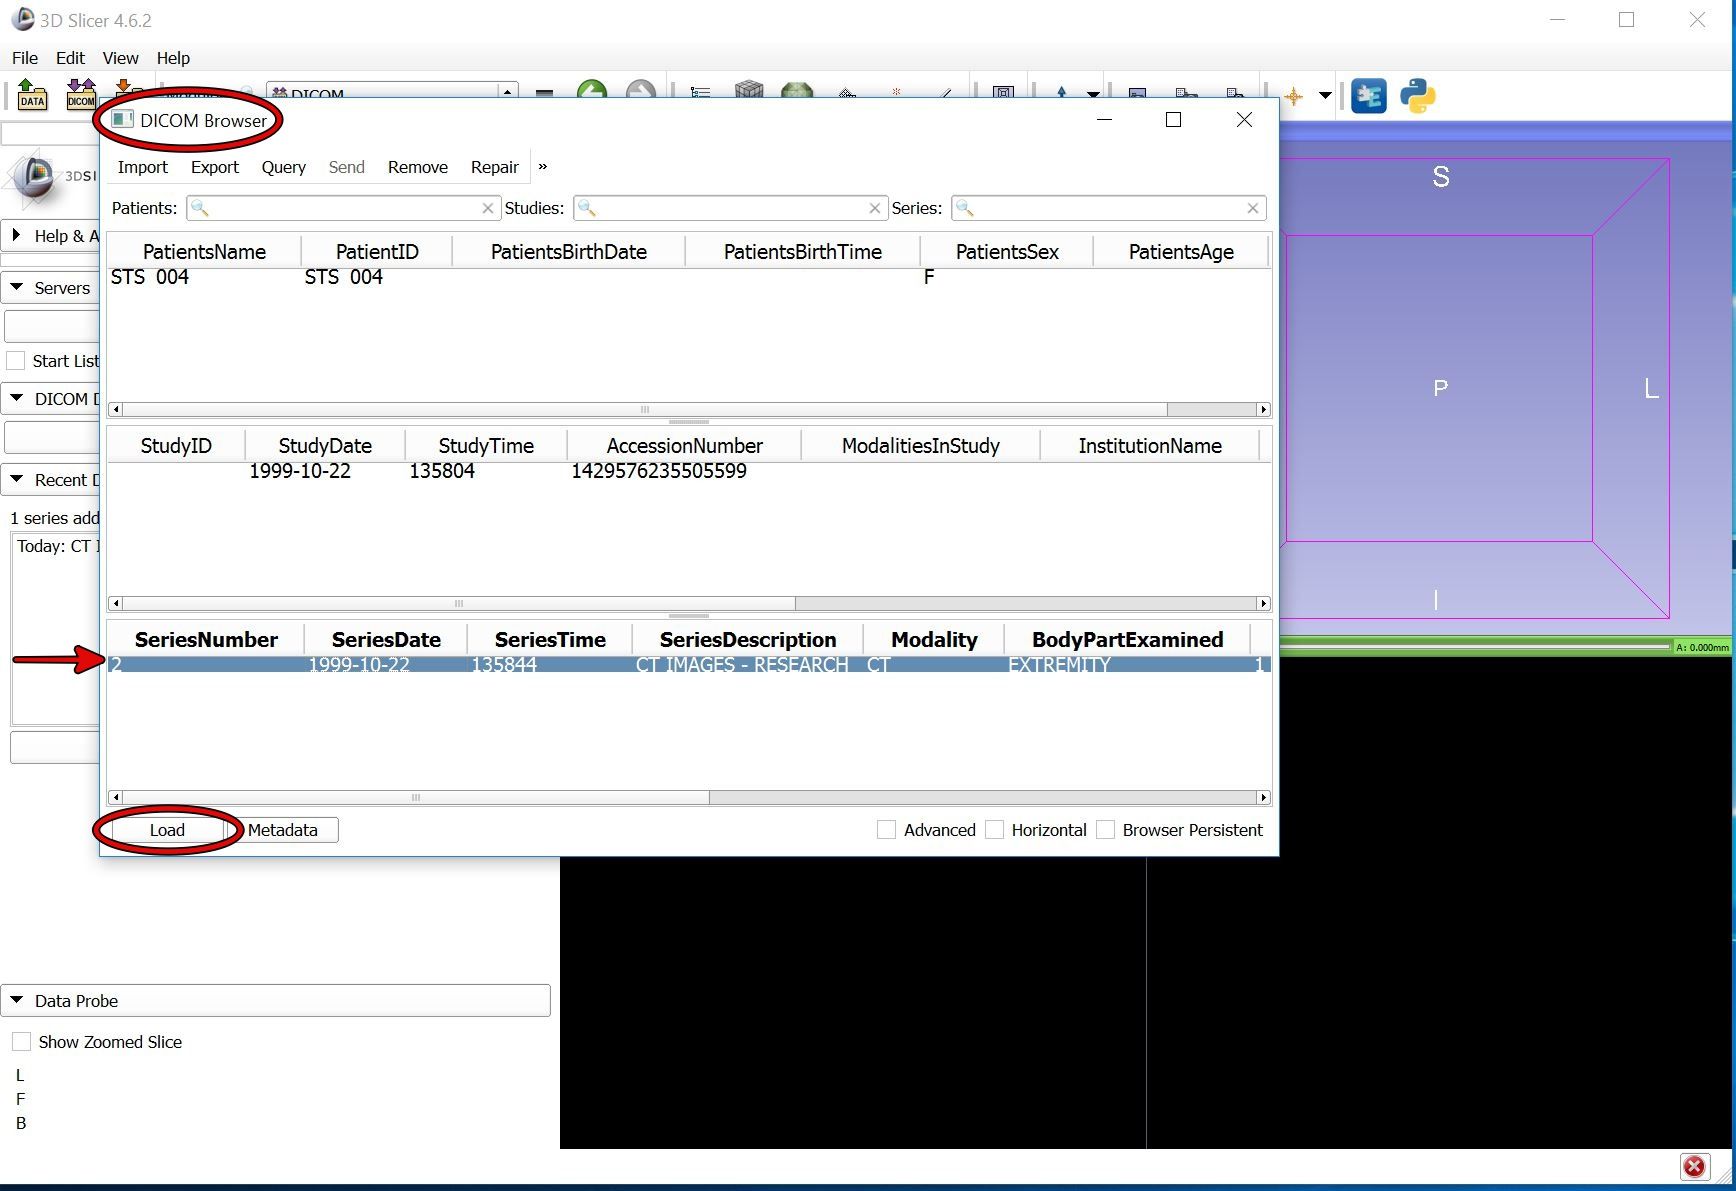Image resolution: width=1736 pixels, height=1191 pixels.
Task: Open the Help menu
Action: tap(173, 58)
